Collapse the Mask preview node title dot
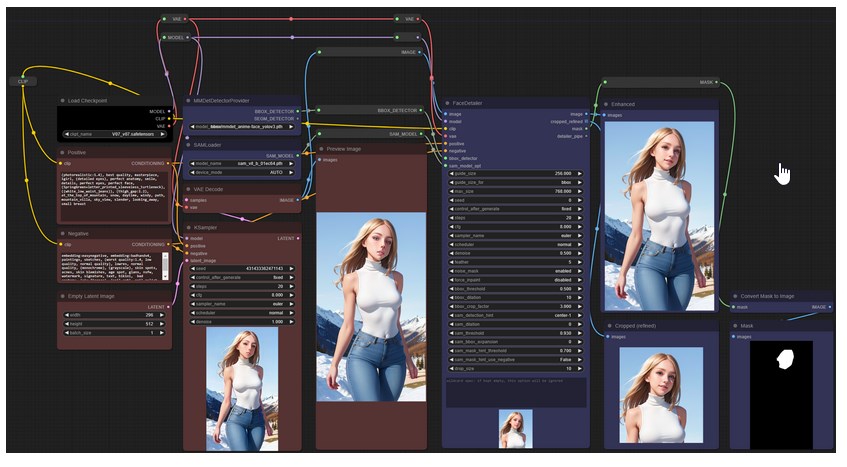The width and height of the screenshot is (847, 467). coord(735,326)
